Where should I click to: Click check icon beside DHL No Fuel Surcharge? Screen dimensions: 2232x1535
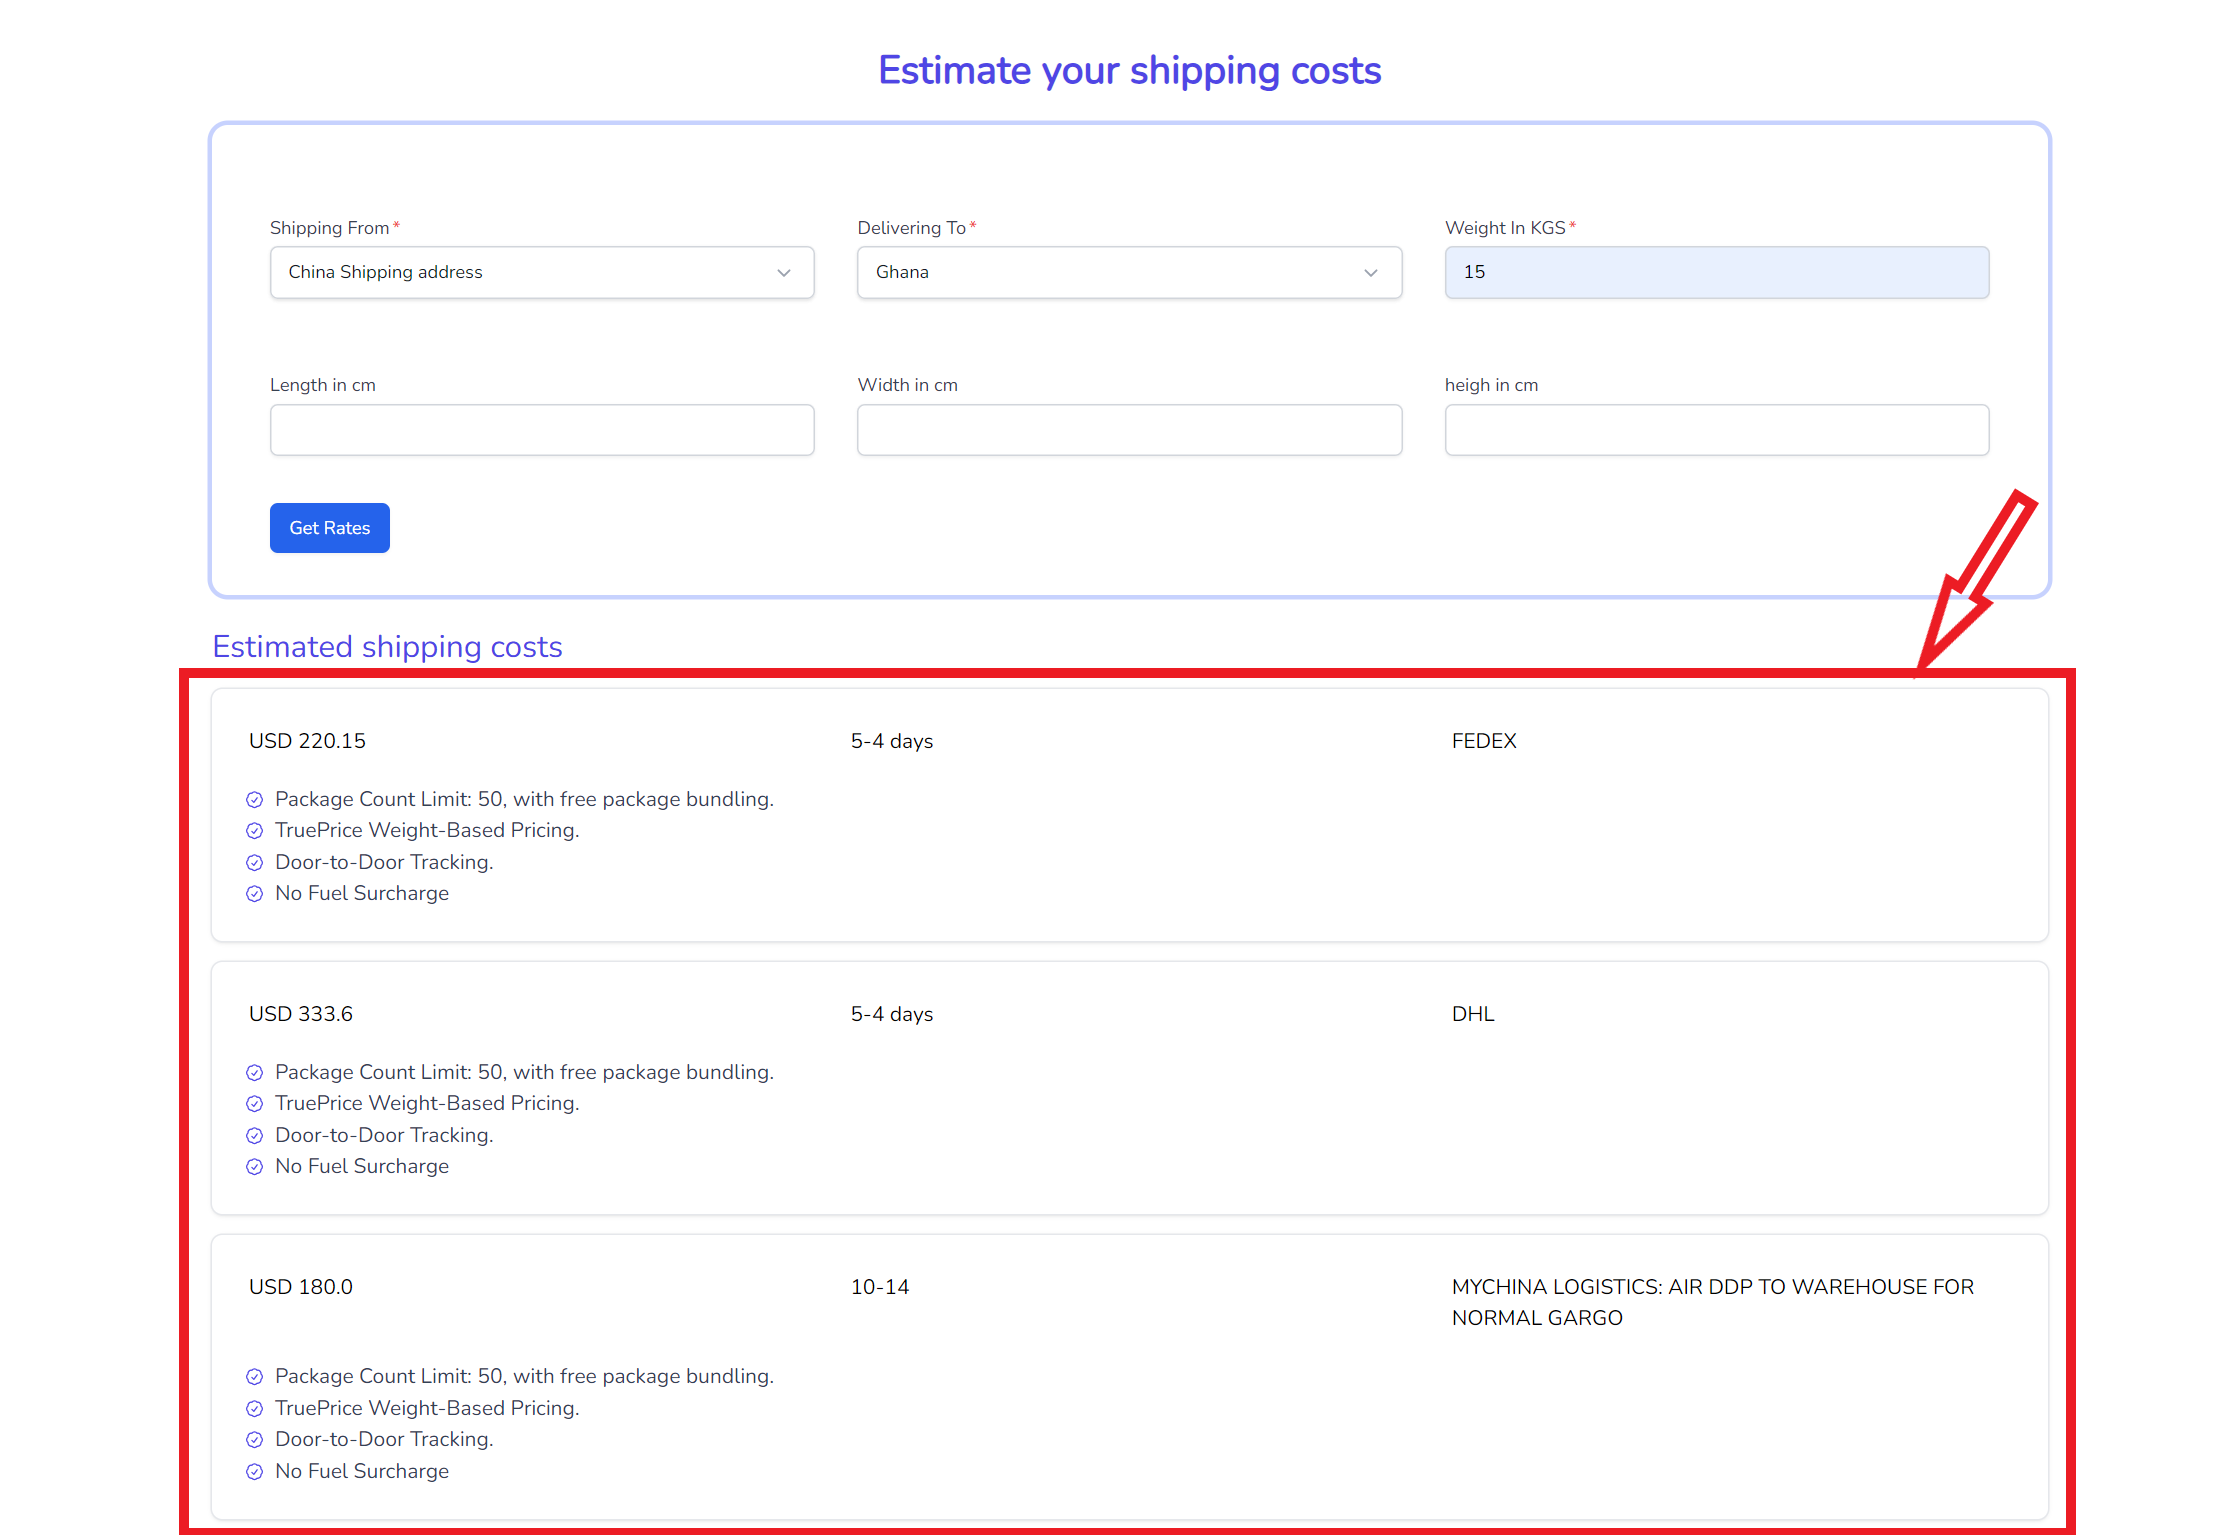(x=255, y=1167)
